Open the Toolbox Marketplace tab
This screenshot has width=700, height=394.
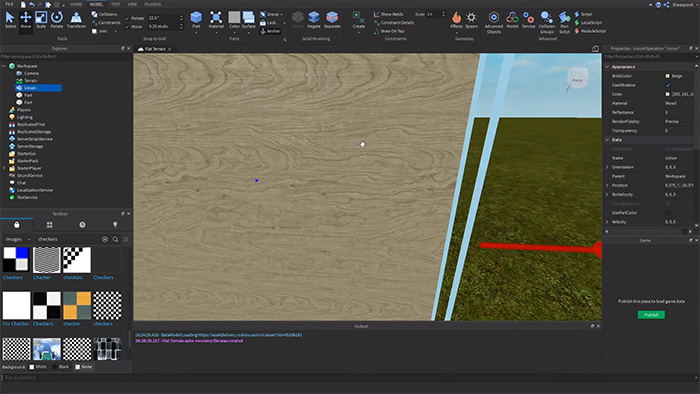pos(17,224)
